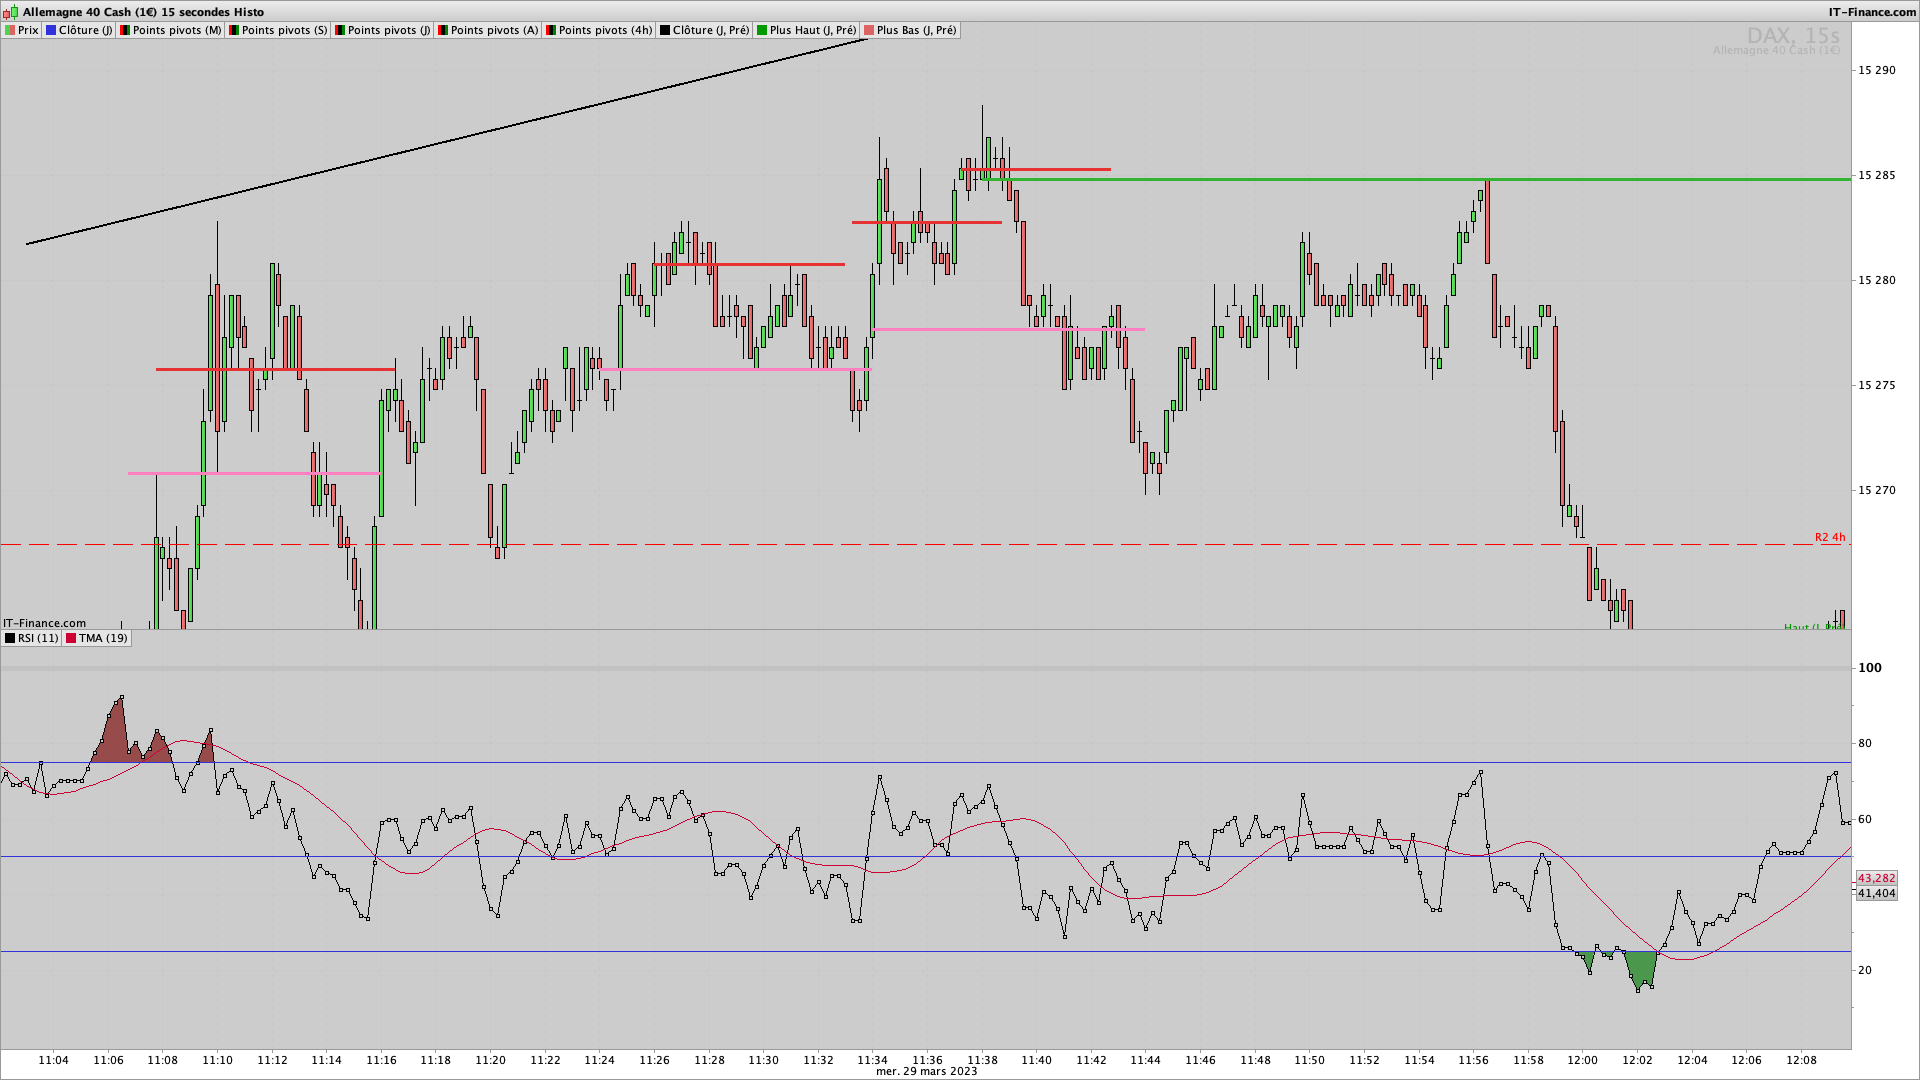Click the 43,282 TMA value tag
Viewport: 1920px width, 1080px height.
coord(1876,878)
